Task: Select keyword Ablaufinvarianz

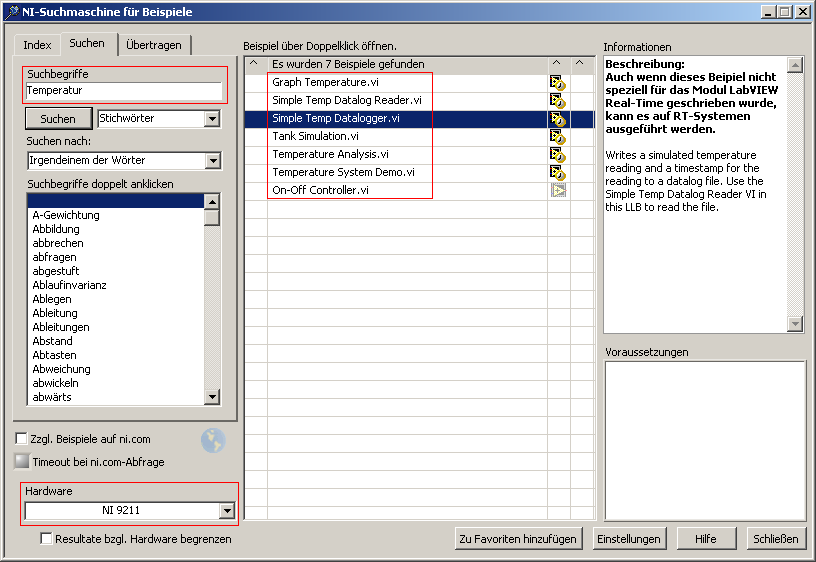Action: pos(69,285)
